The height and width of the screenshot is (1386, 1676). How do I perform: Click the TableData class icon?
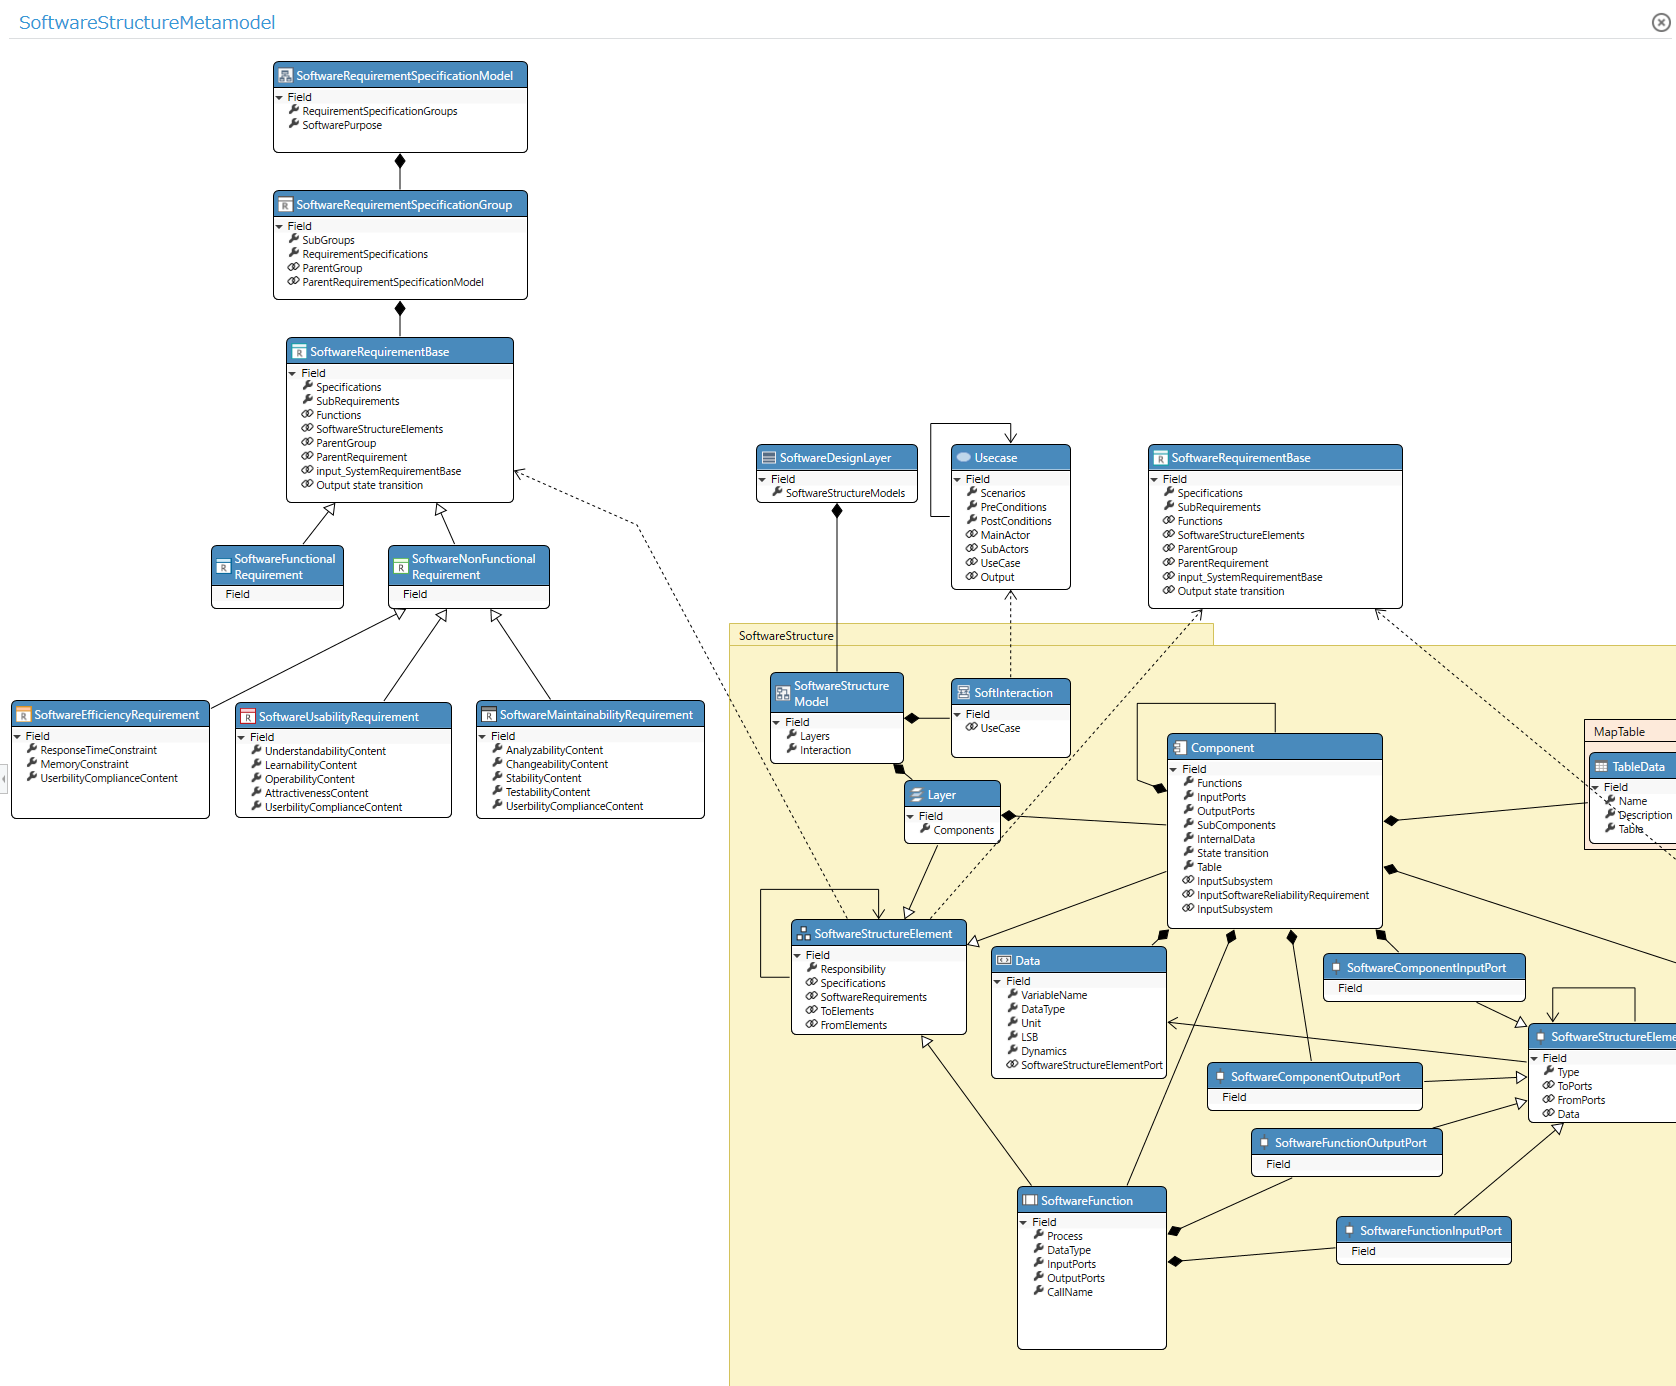coord(1602,767)
